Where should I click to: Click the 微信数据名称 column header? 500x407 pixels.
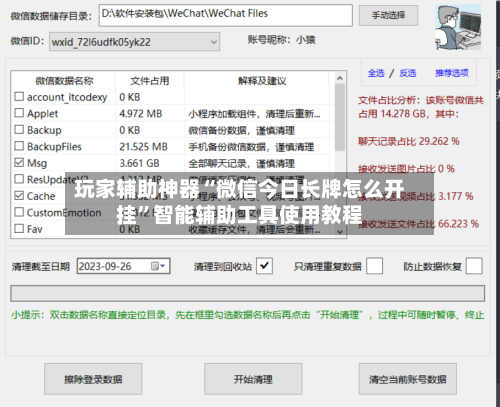64,81
